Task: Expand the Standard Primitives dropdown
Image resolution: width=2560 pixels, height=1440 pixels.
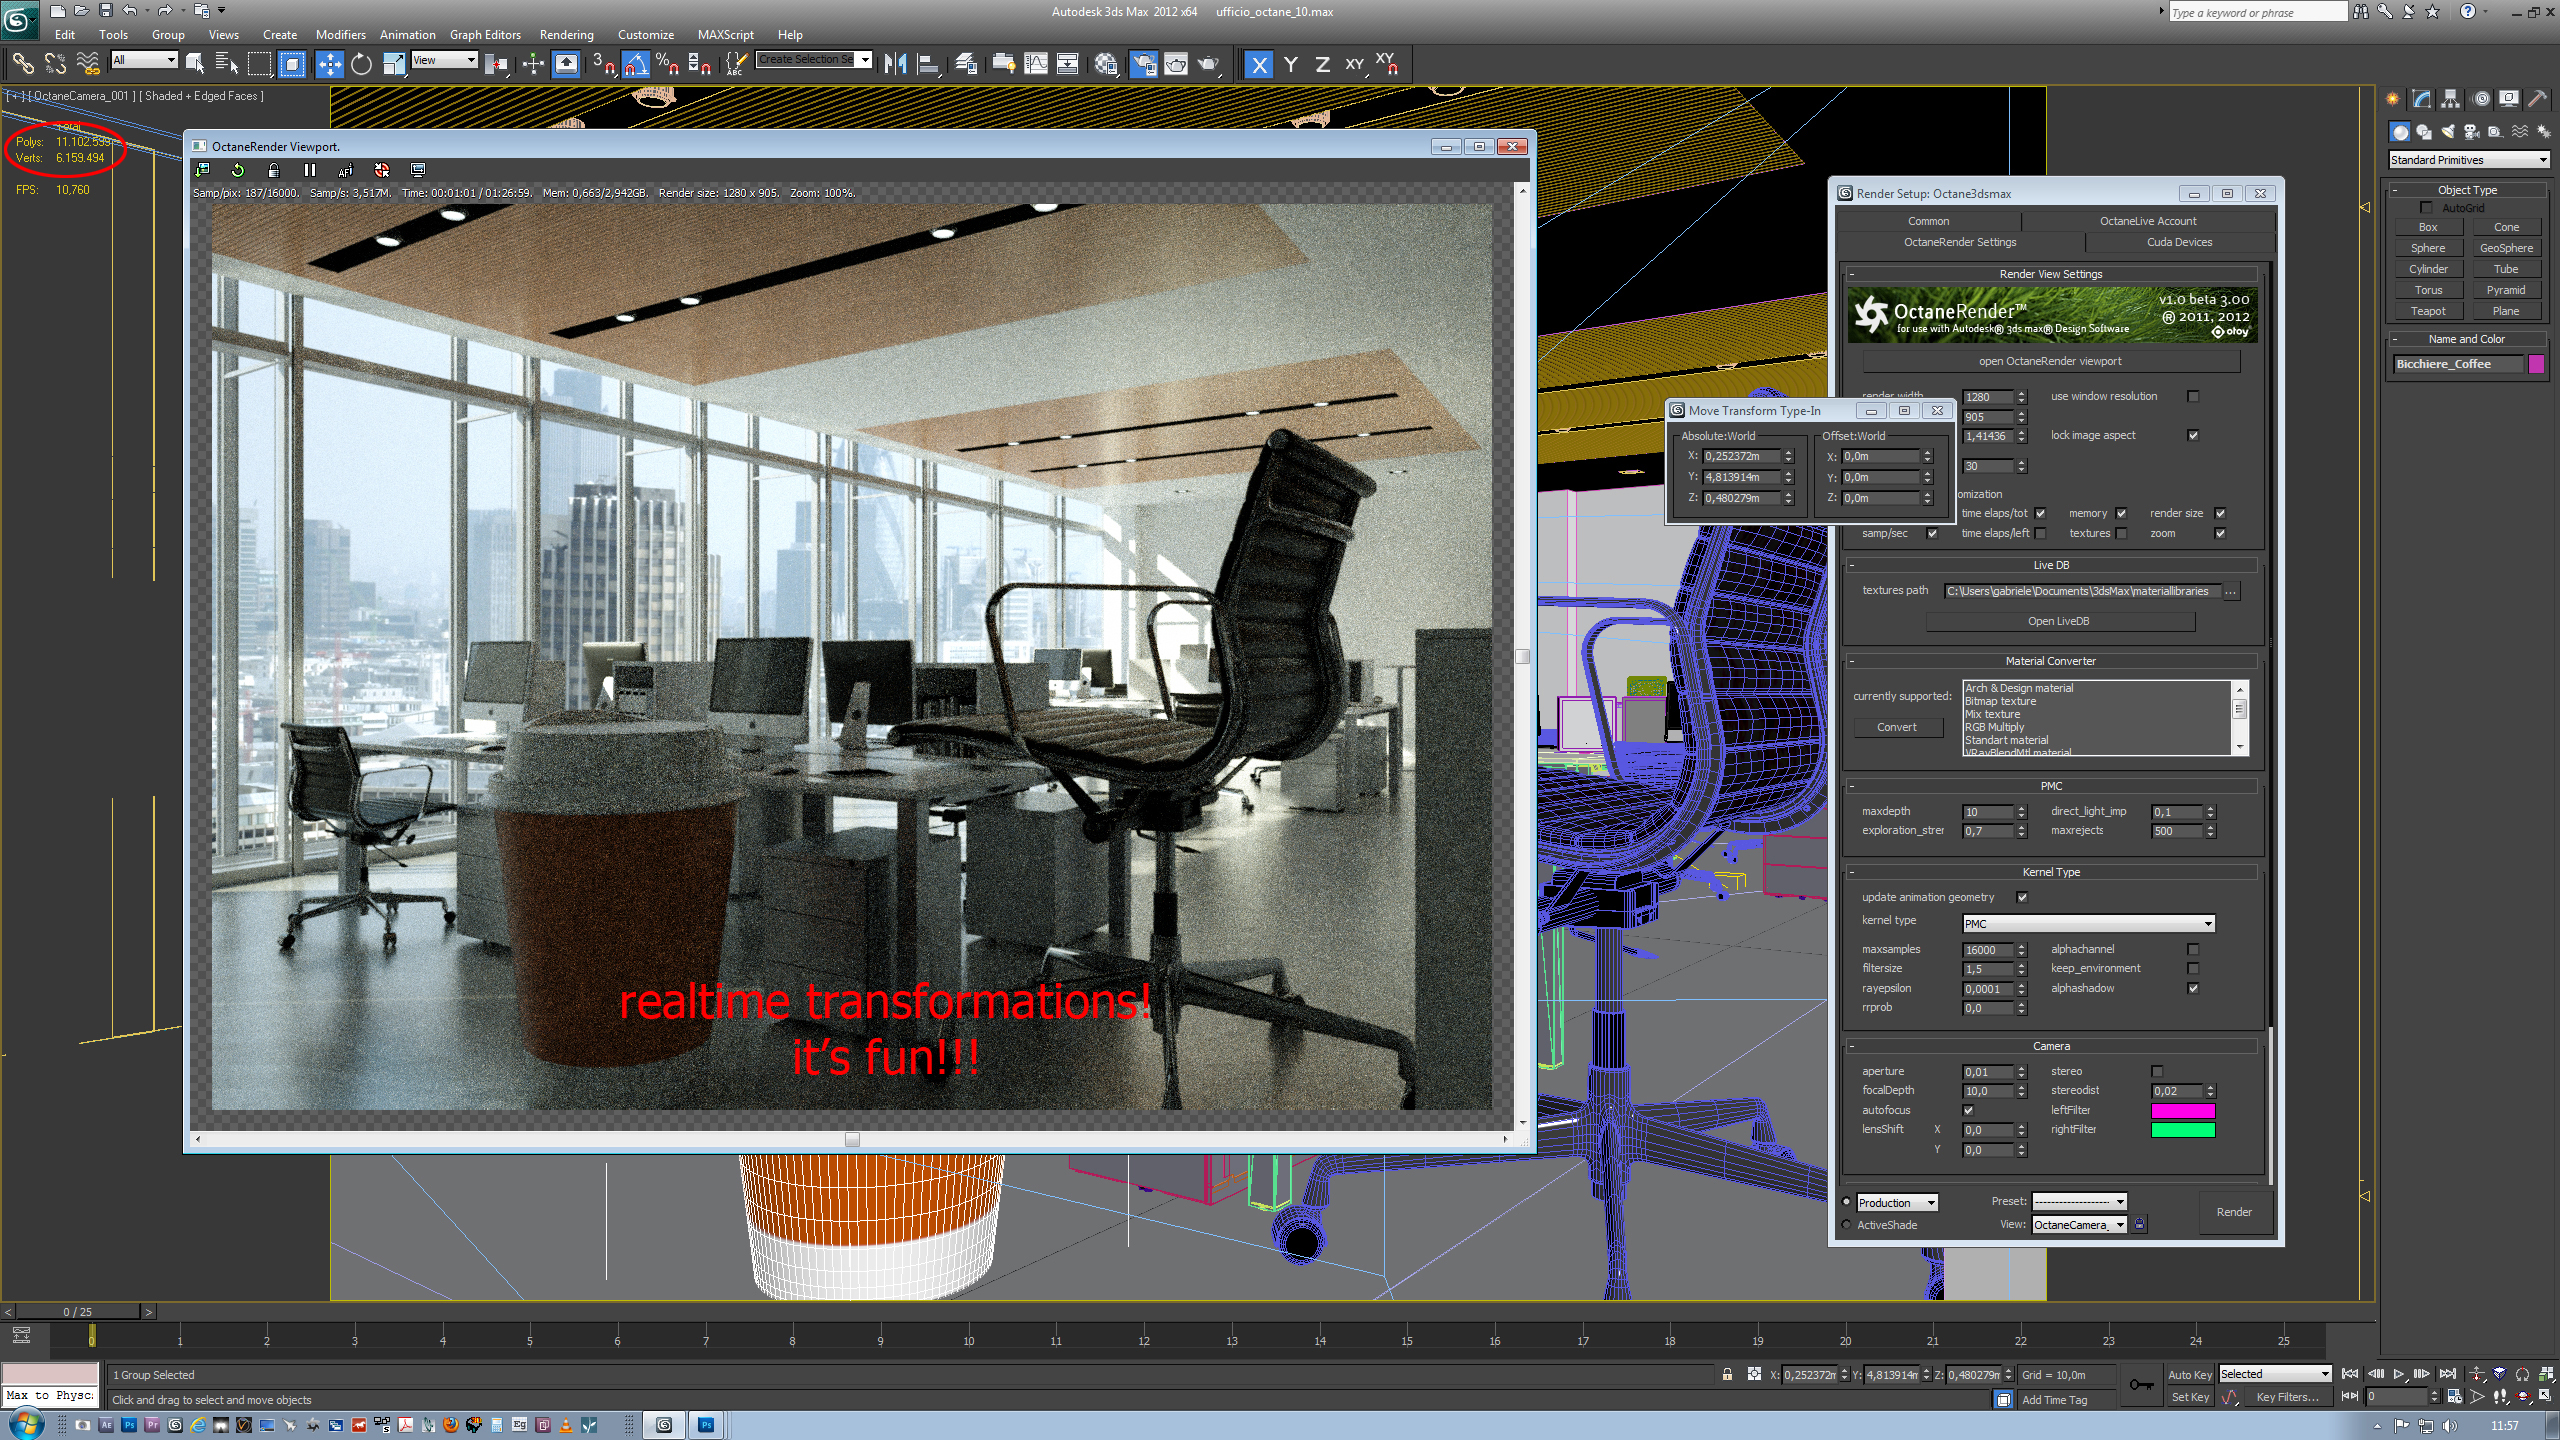Action: coord(2468,160)
